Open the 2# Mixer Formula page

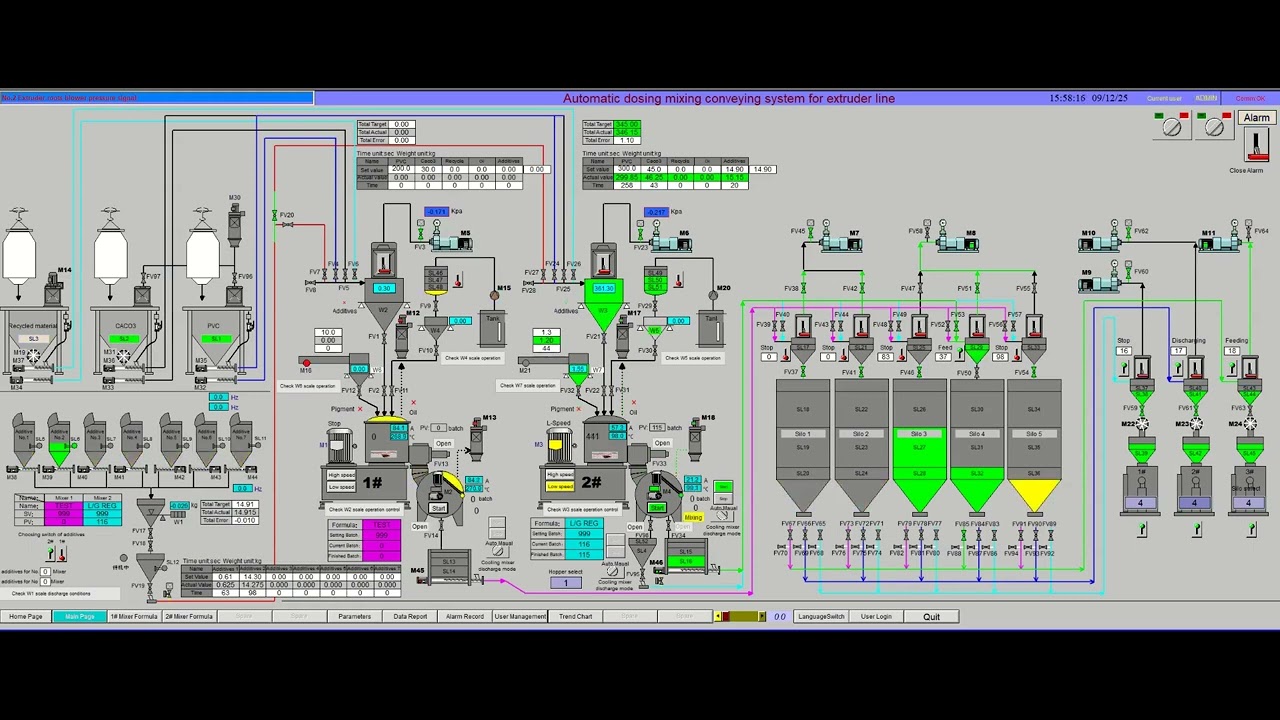tap(189, 616)
